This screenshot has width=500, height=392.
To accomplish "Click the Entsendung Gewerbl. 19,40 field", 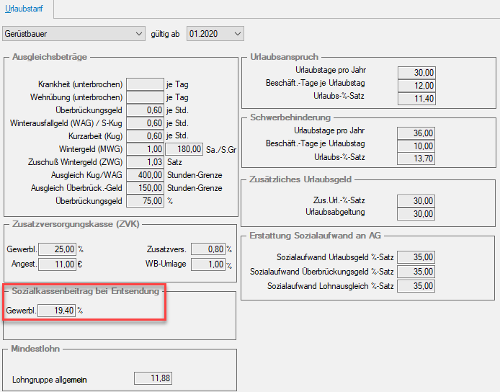I will point(57,310).
